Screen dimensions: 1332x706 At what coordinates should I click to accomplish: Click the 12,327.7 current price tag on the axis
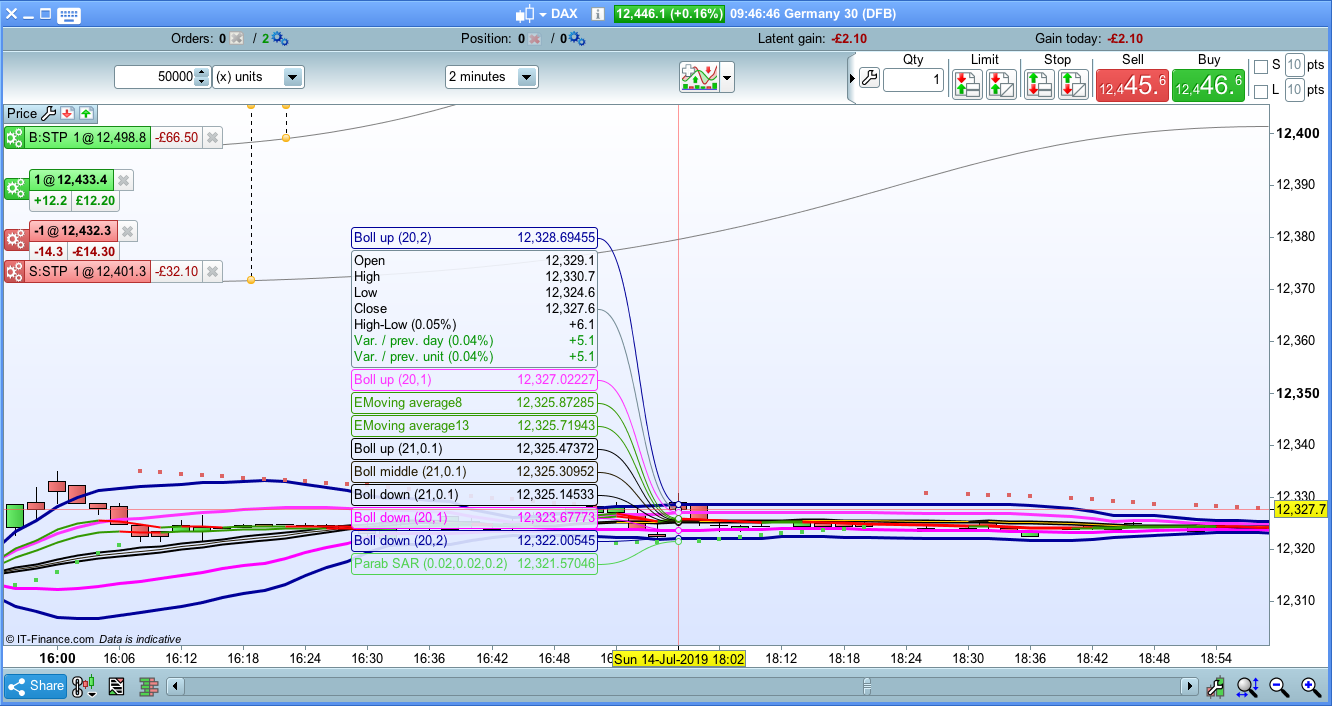(x=1301, y=510)
